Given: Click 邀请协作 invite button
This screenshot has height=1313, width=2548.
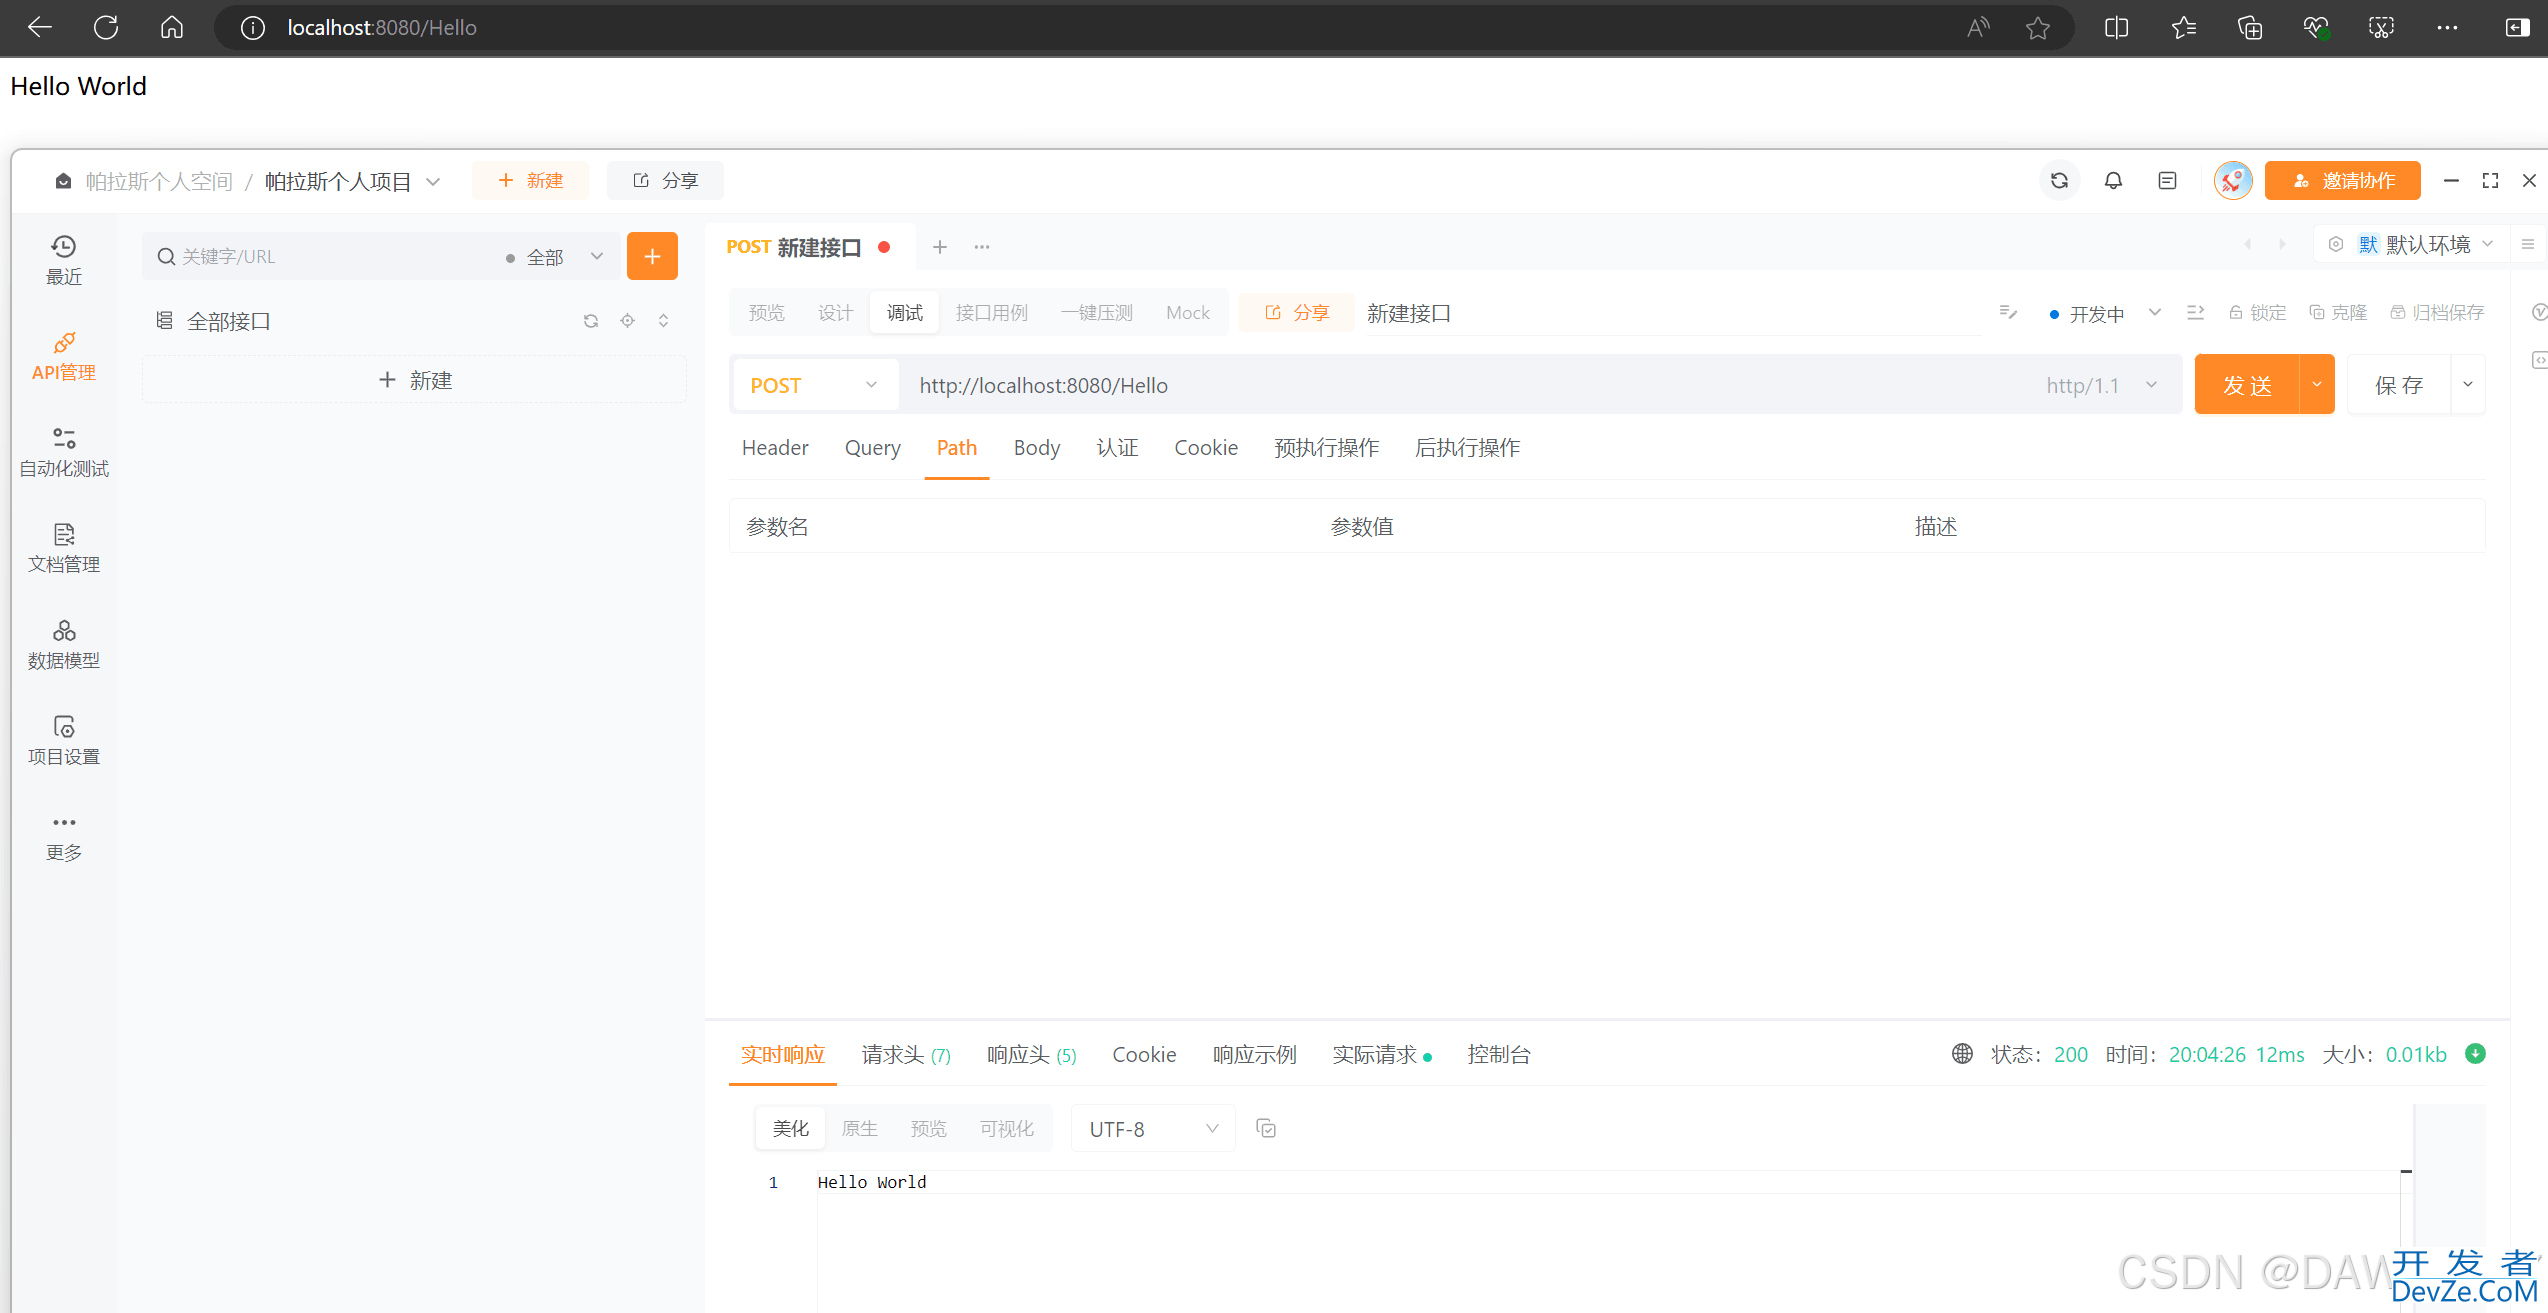Looking at the screenshot, I should coord(2343,181).
